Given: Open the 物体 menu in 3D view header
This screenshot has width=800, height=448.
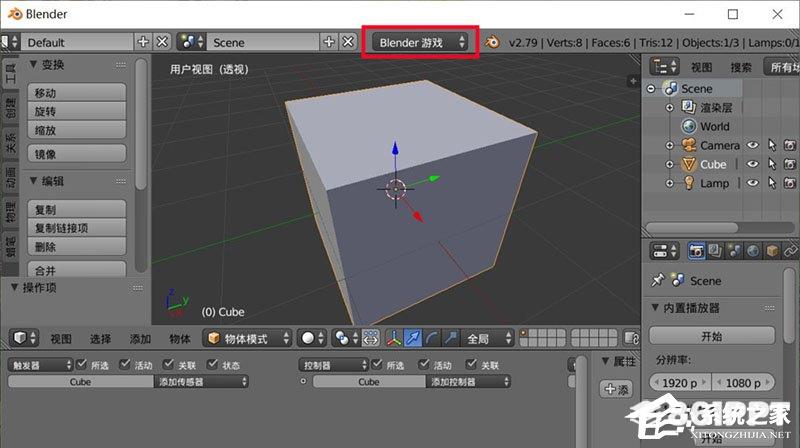Looking at the screenshot, I should point(180,338).
